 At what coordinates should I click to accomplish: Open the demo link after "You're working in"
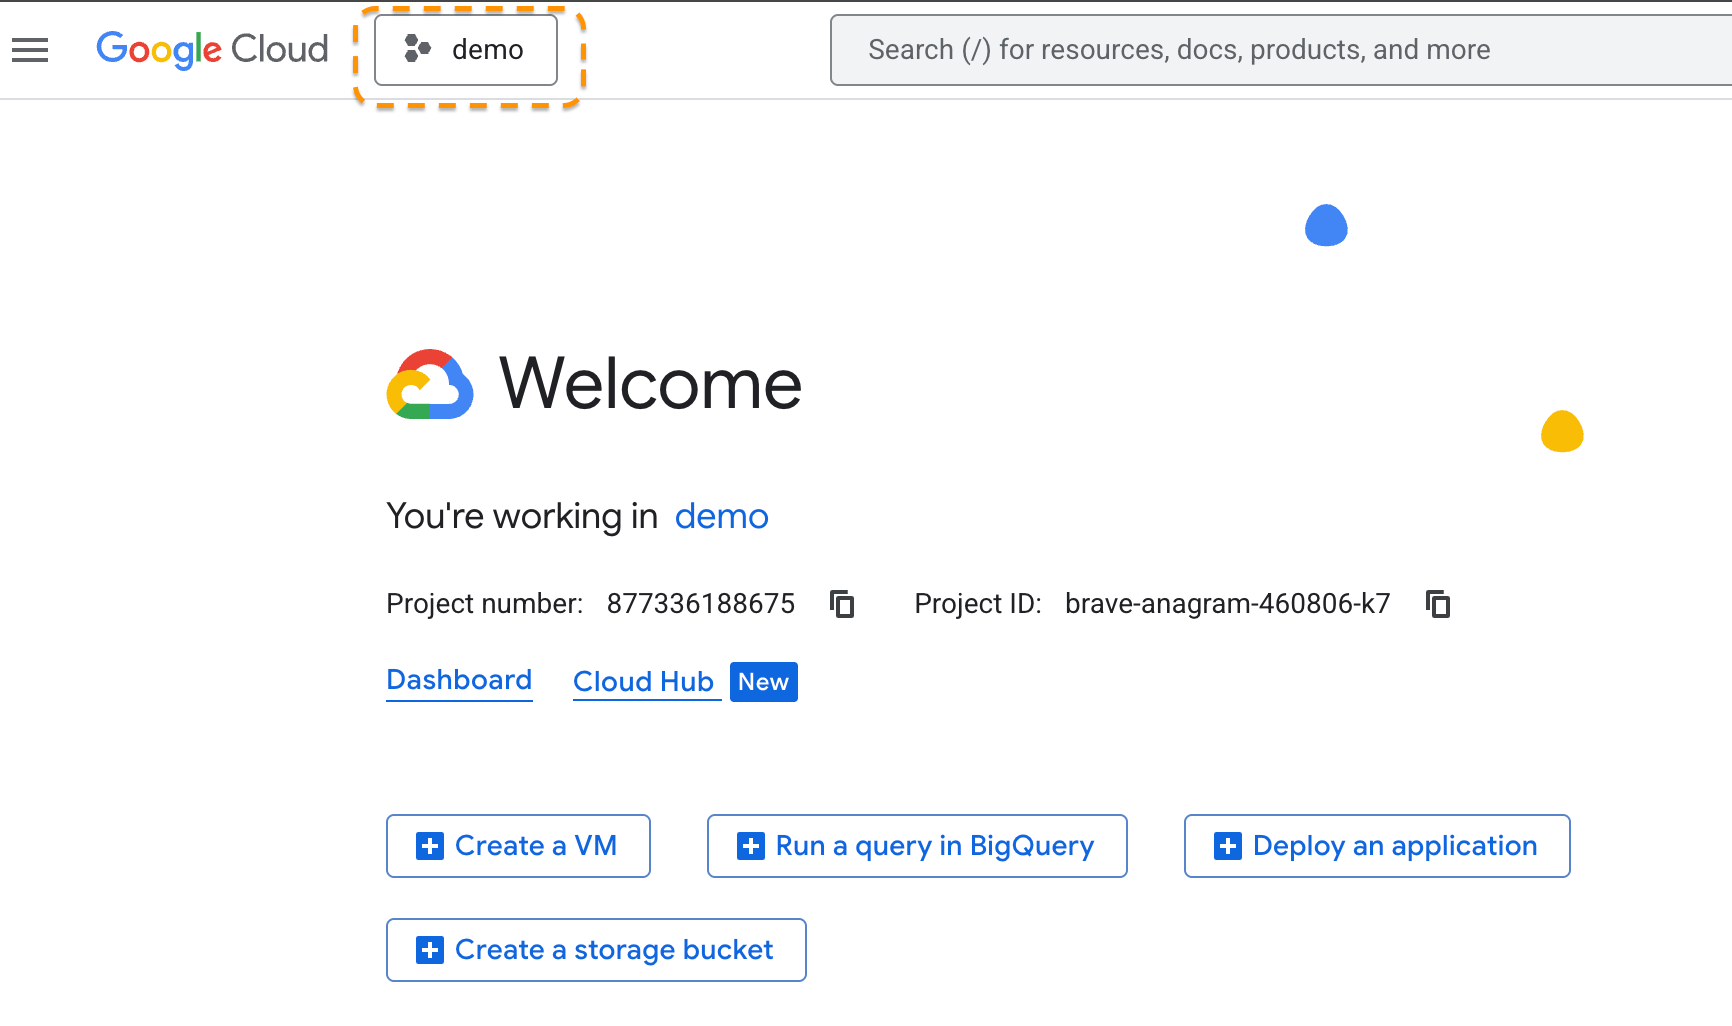tap(721, 517)
